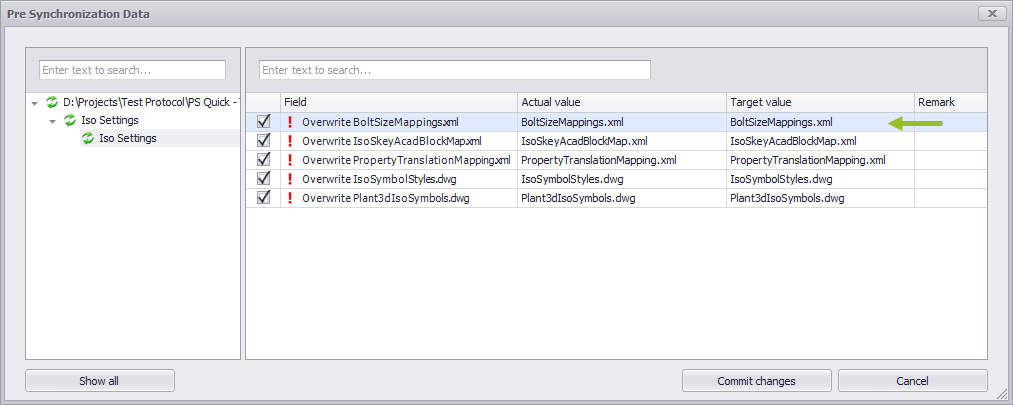Toggle checkbox for Overwrite IsoSymbolStyles.dwg
The width and height of the screenshot is (1013, 405).
point(264,179)
